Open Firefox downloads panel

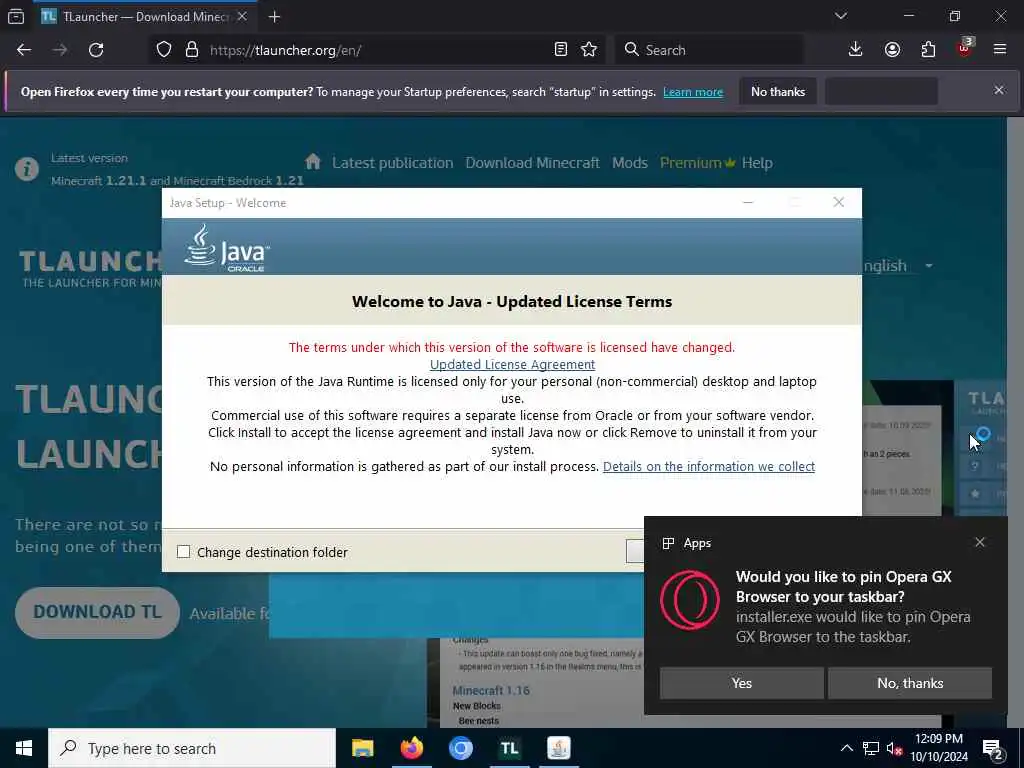[x=855, y=50]
